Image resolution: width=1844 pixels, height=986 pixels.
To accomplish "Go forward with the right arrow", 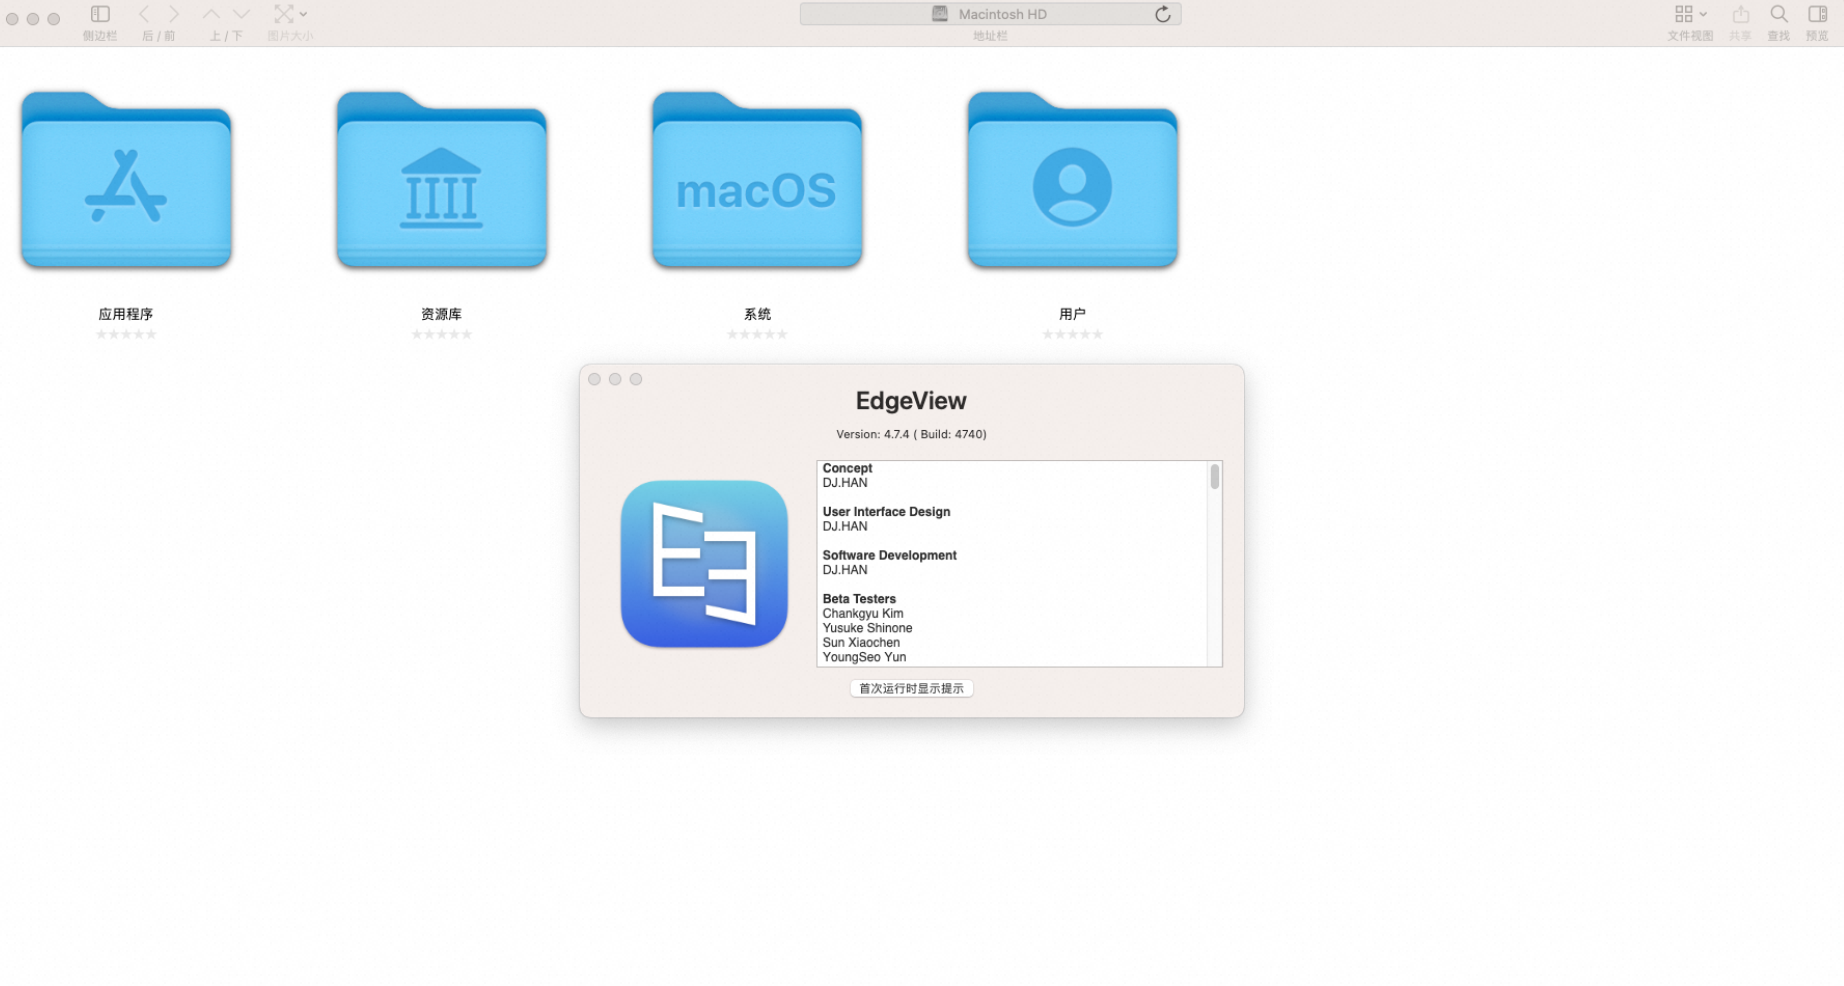I will click(x=174, y=14).
